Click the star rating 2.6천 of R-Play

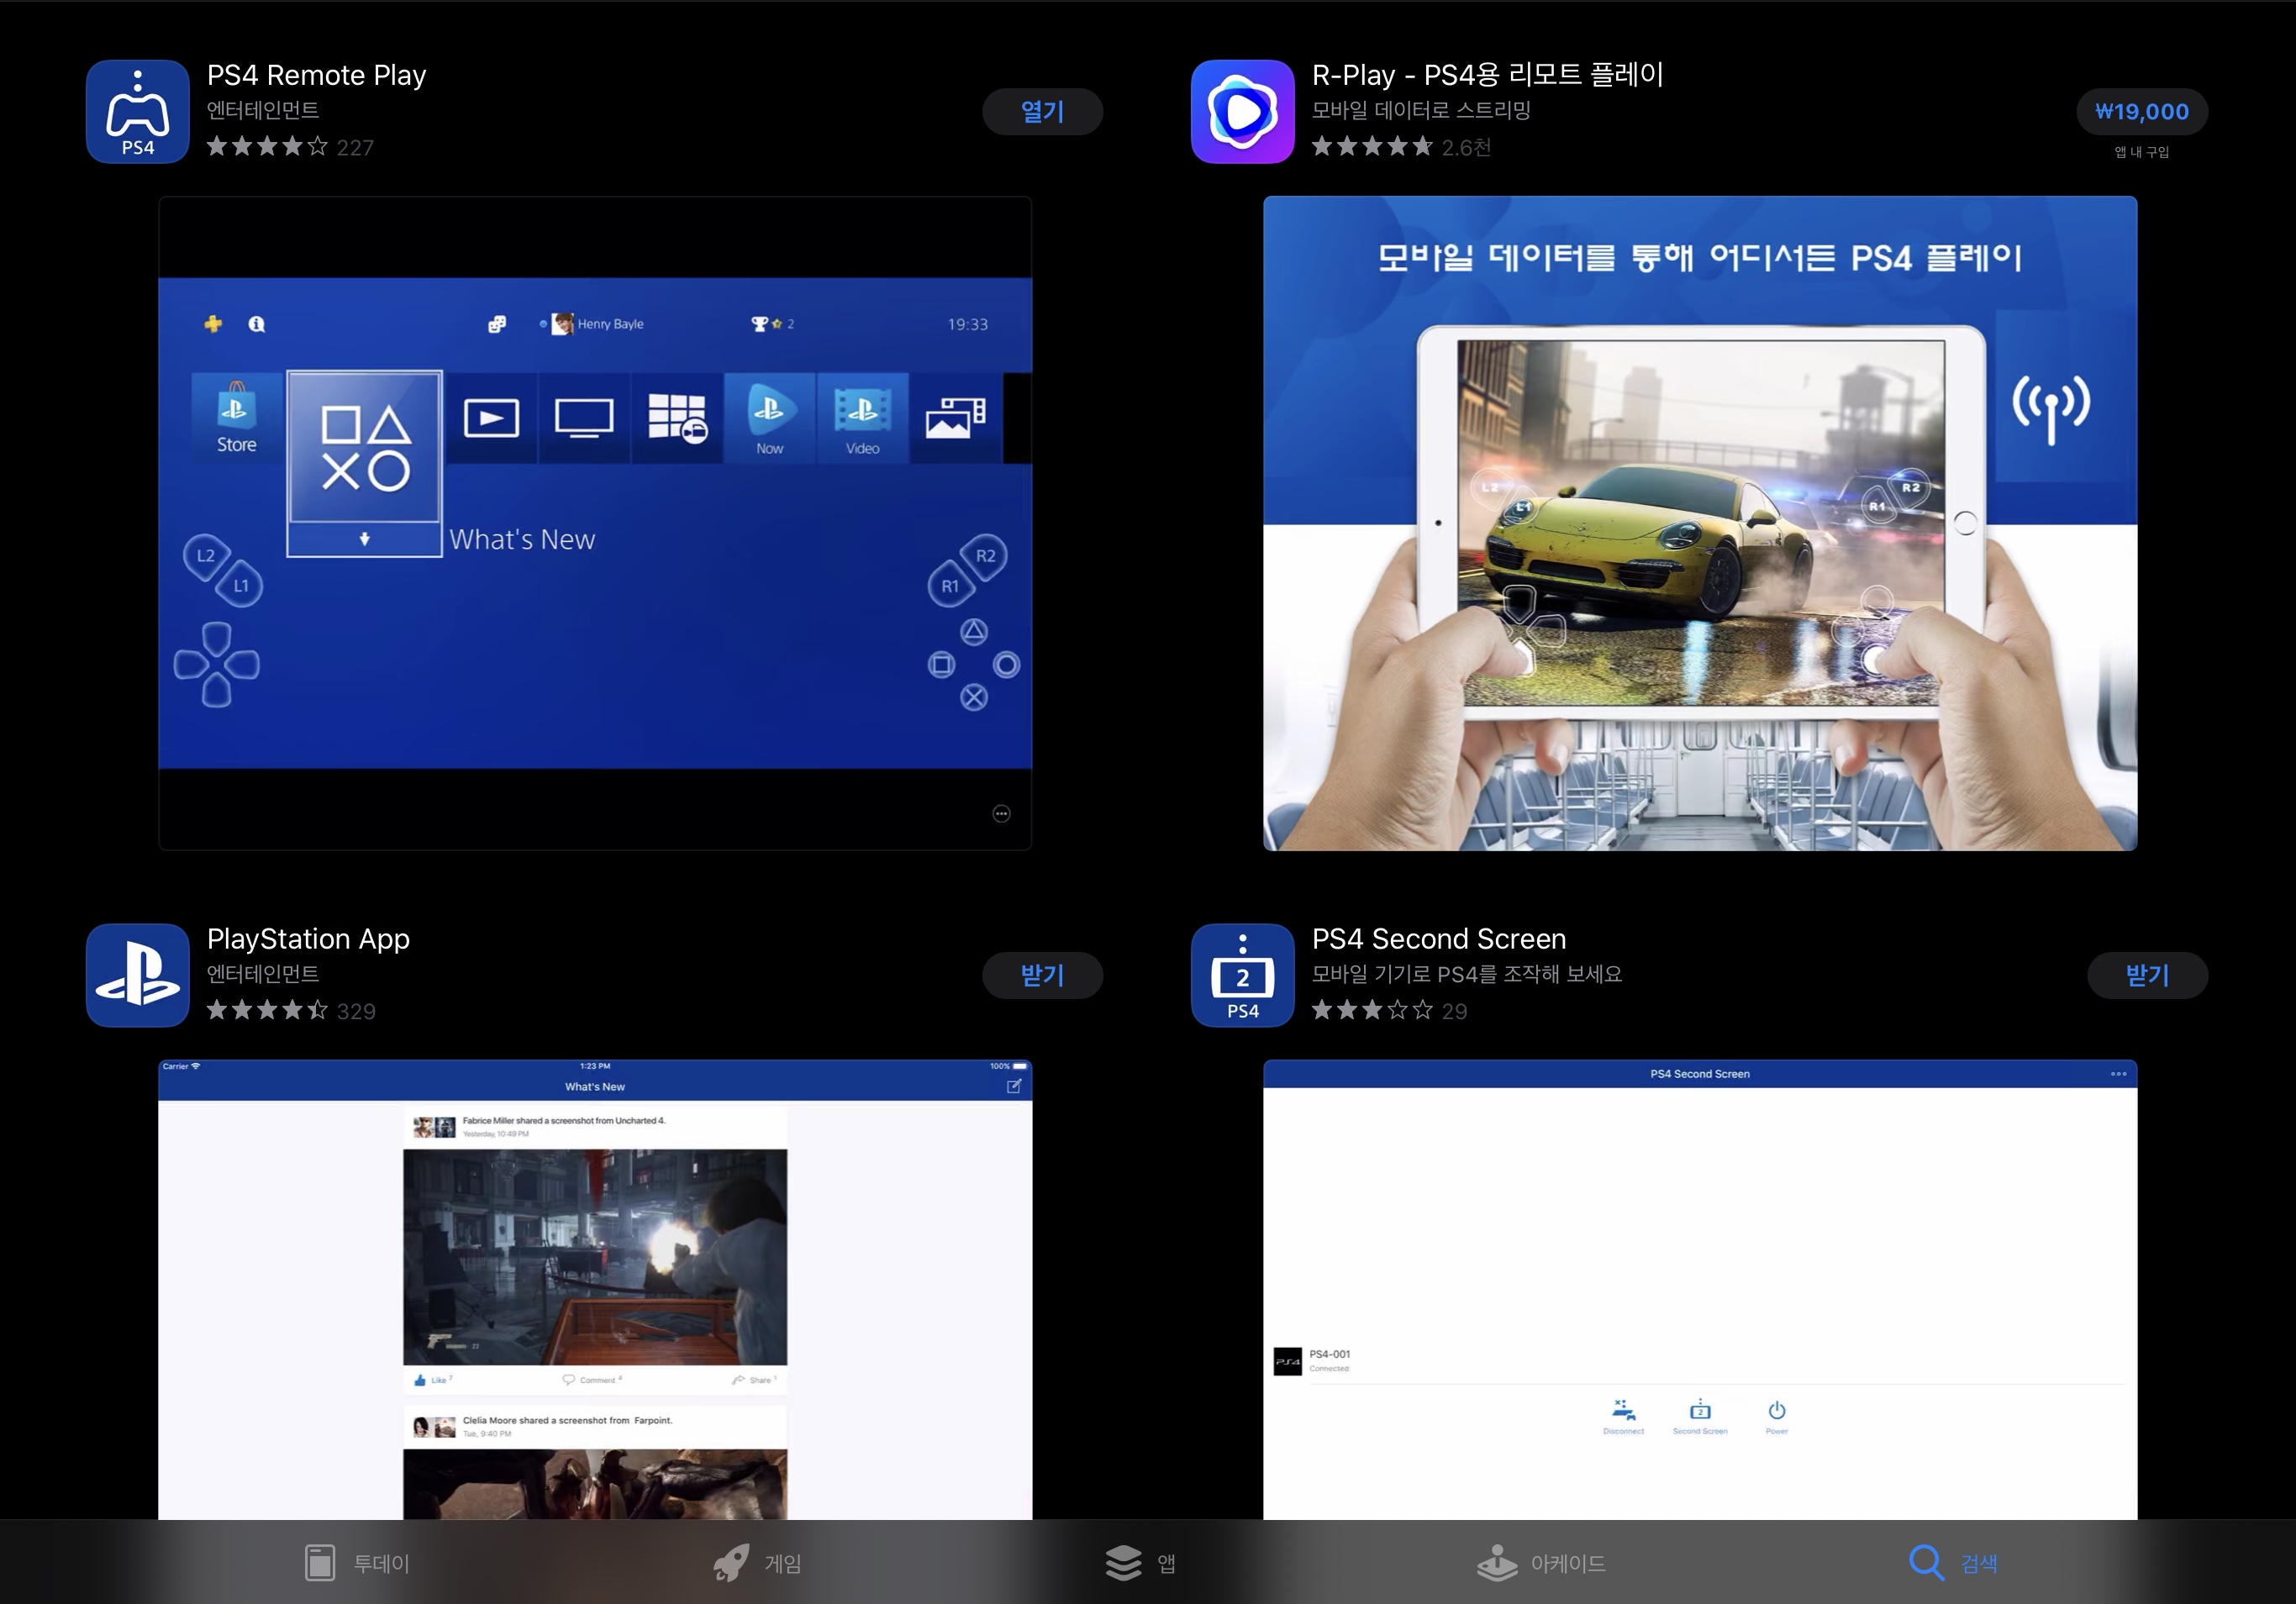pos(1401,147)
